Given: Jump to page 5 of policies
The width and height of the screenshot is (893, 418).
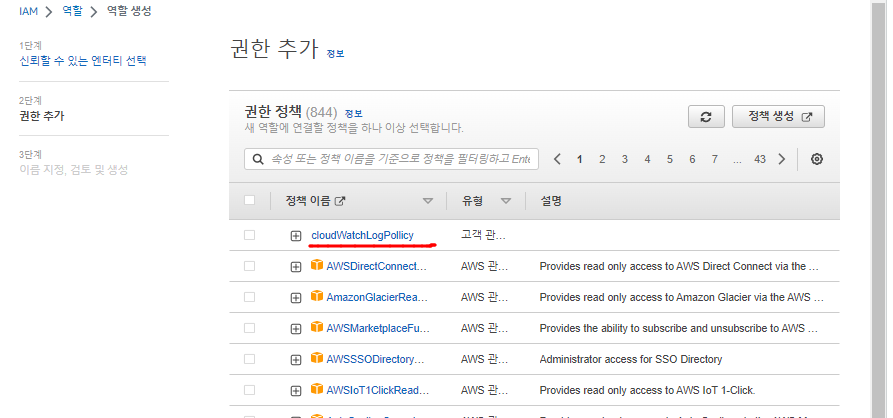Looking at the screenshot, I should (670, 159).
